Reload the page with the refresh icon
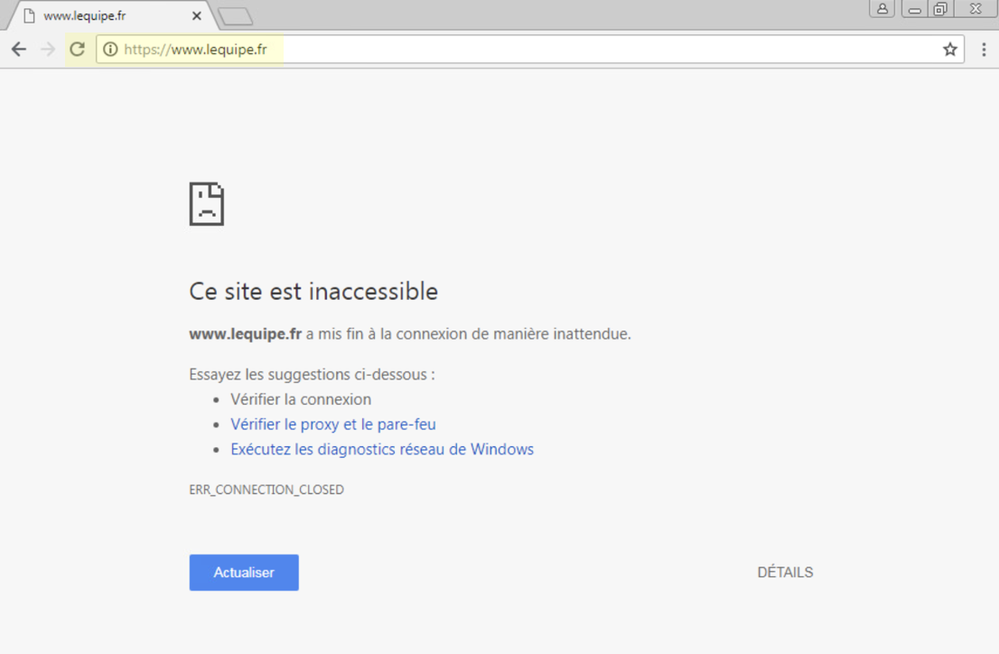This screenshot has width=999, height=654. pyautogui.click(x=77, y=49)
